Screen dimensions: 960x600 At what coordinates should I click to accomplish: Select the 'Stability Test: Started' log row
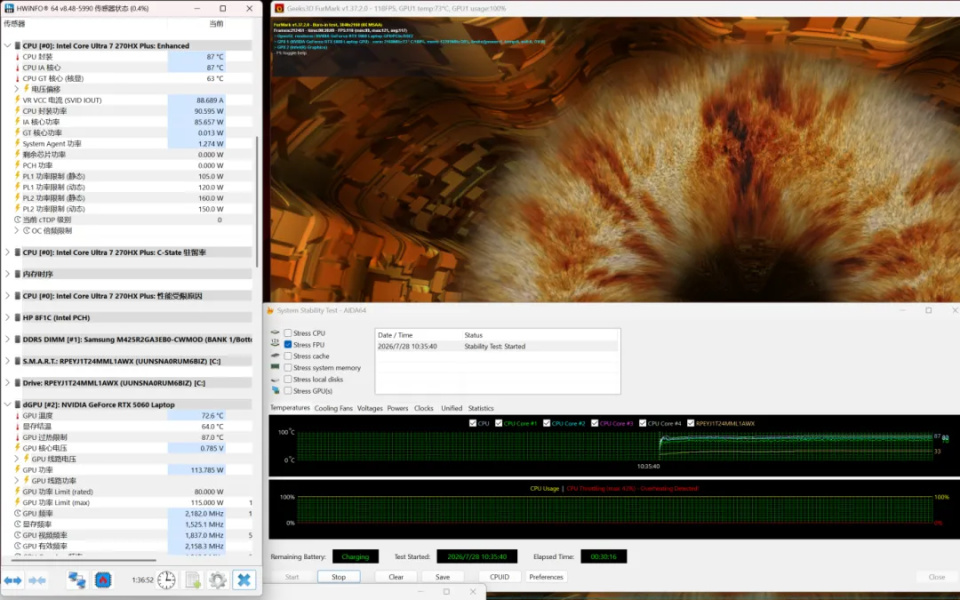(497, 347)
